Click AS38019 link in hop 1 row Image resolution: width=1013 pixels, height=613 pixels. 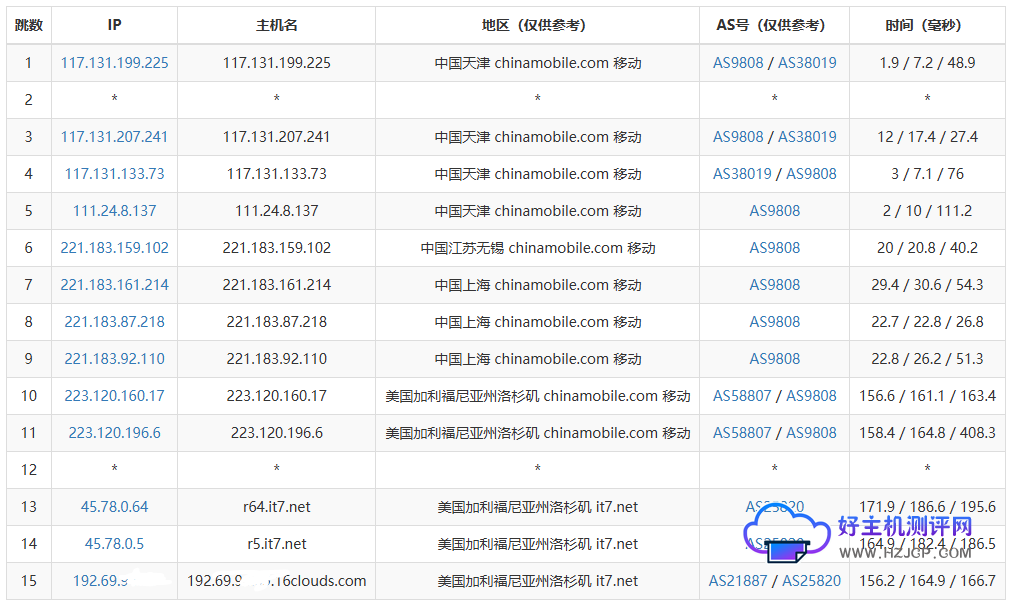[x=807, y=63]
